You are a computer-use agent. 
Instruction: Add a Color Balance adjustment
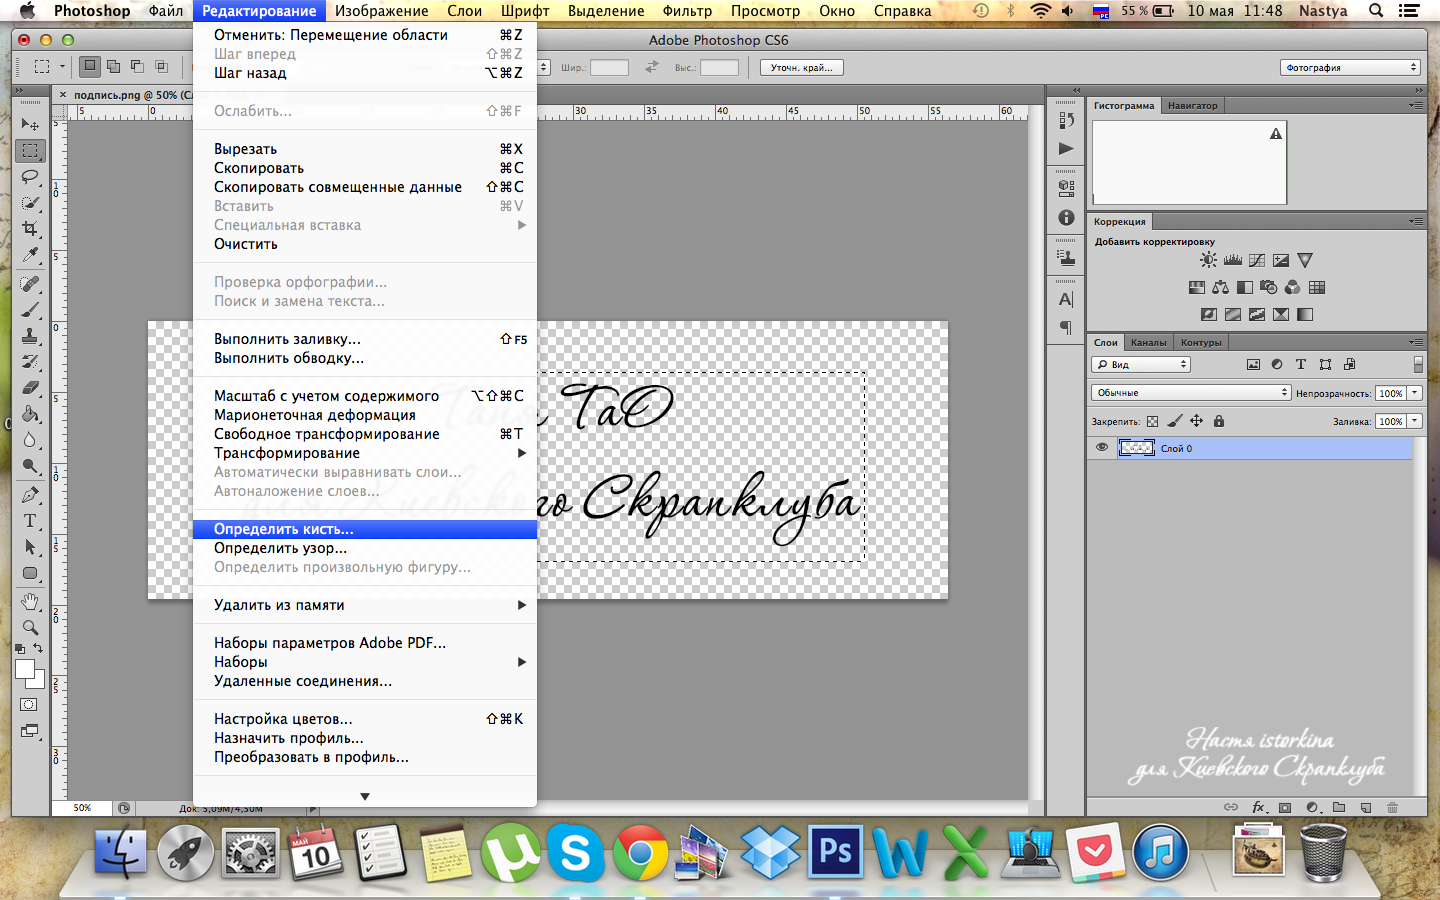tap(1221, 287)
